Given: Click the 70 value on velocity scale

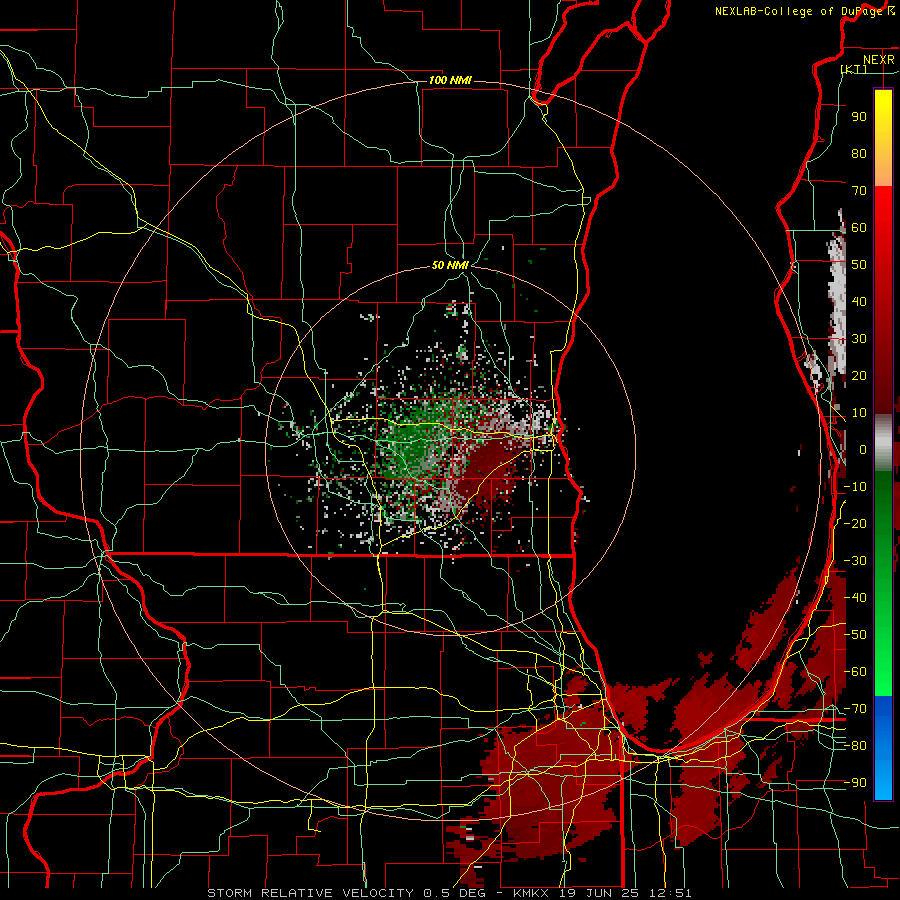Looking at the screenshot, I should point(859,191).
